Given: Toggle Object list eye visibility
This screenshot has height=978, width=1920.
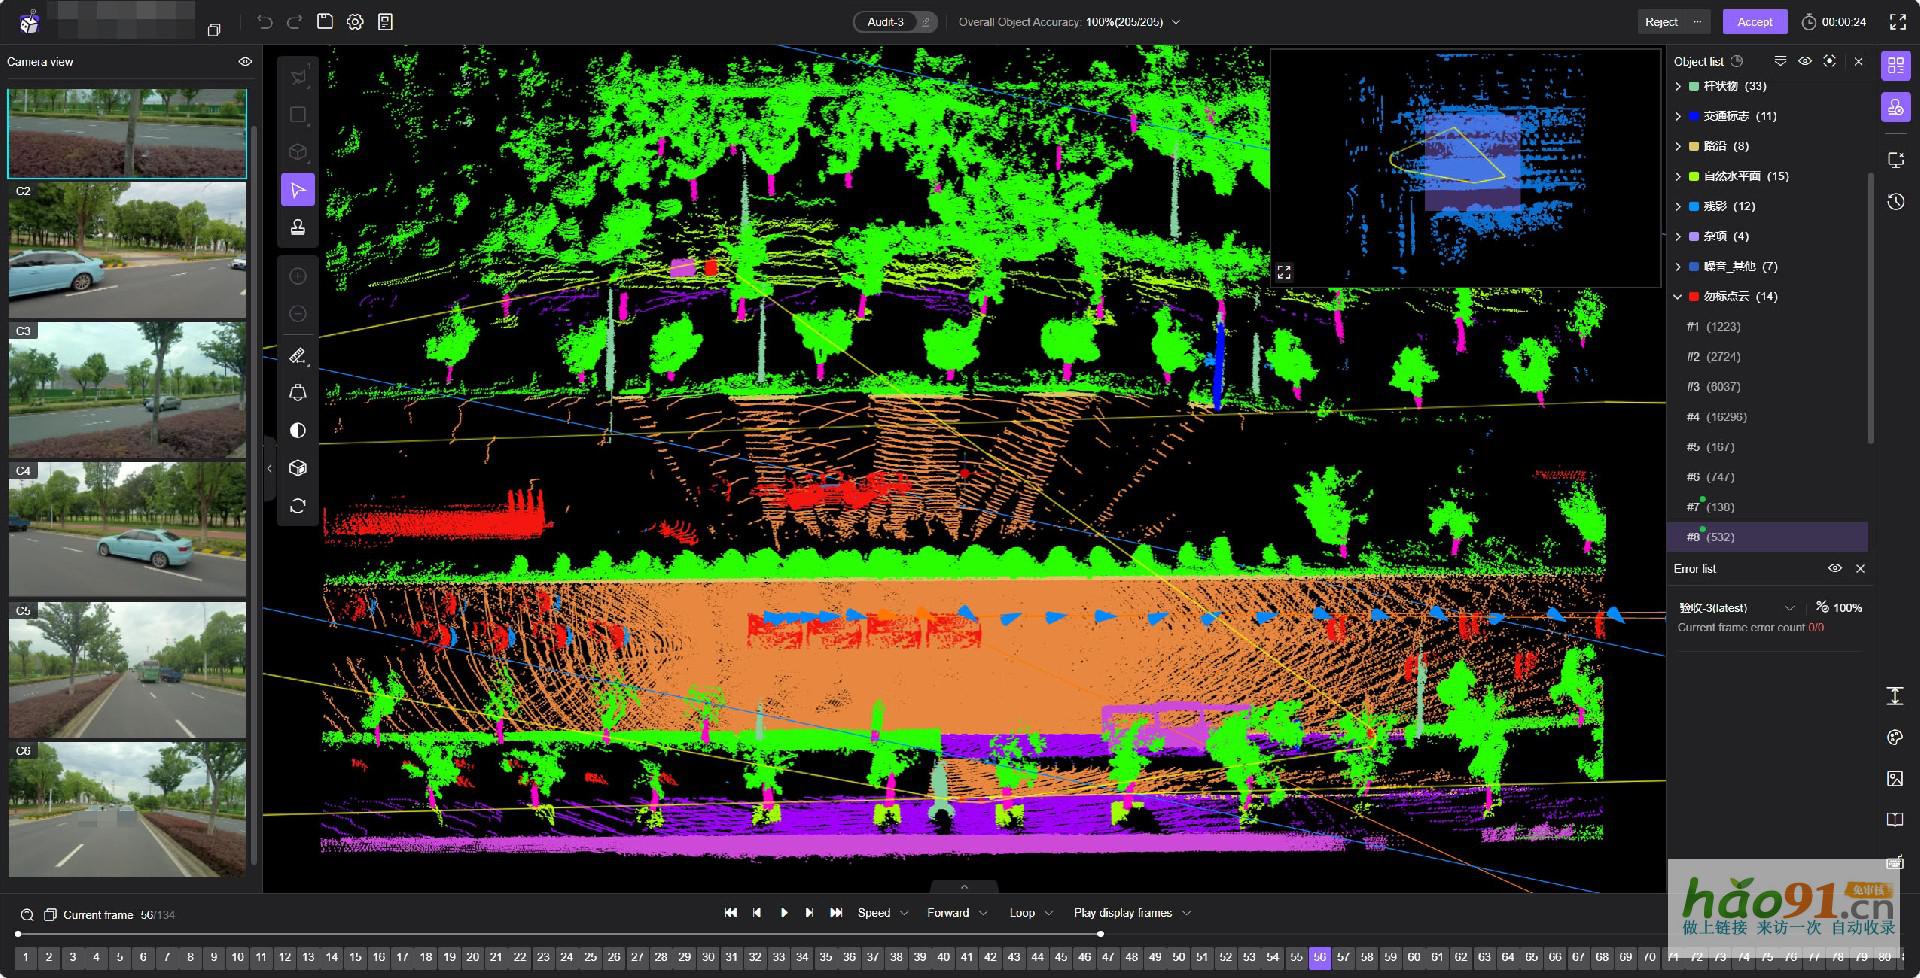Looking at the screenshot, I should pos(1805,62).
